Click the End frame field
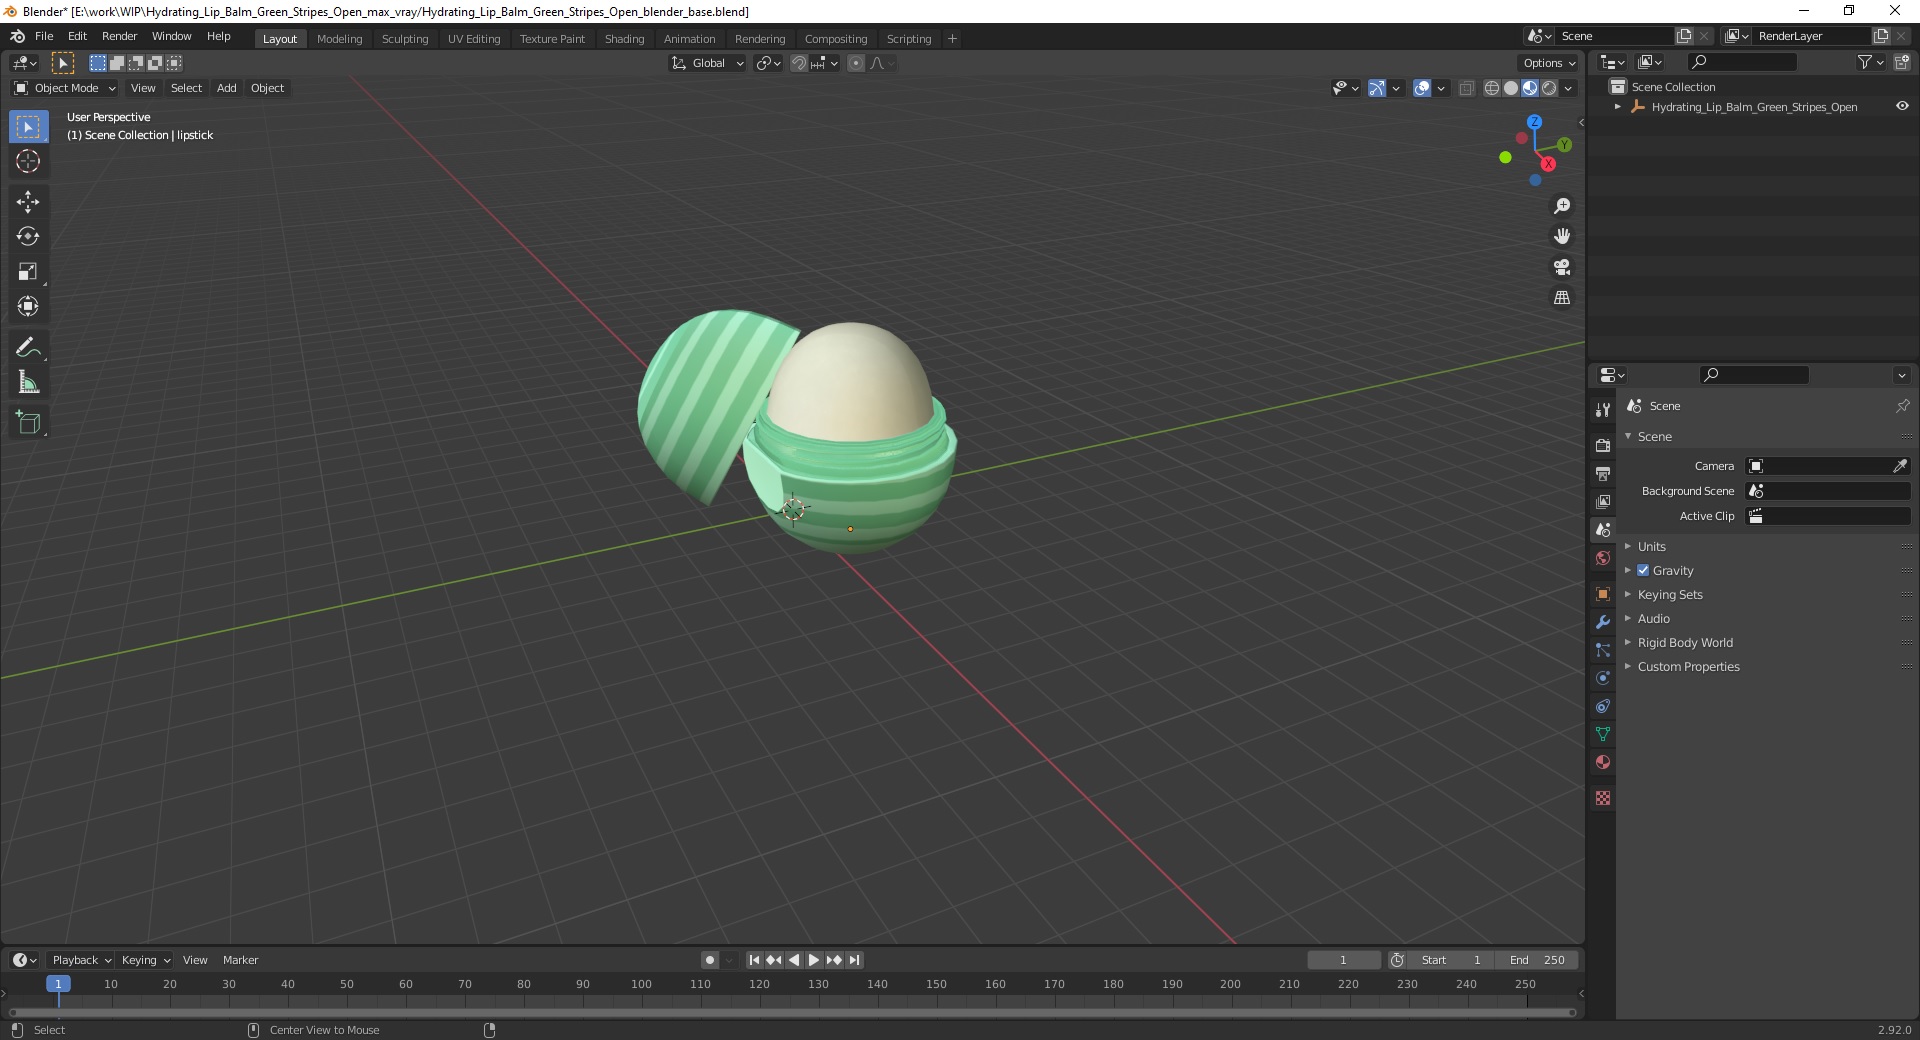1920x1040 pixels. coord(1537,960)
